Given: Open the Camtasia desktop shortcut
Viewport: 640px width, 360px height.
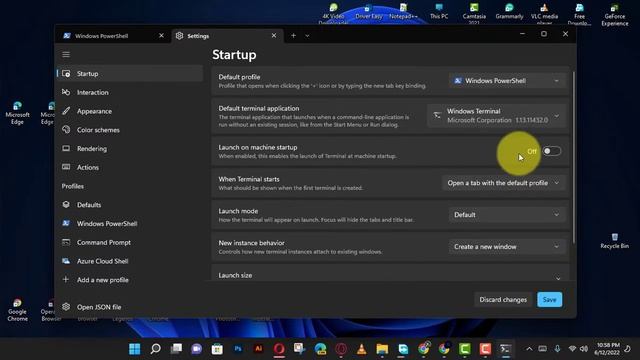Looking at the screenshot, I should click(474, 13).
